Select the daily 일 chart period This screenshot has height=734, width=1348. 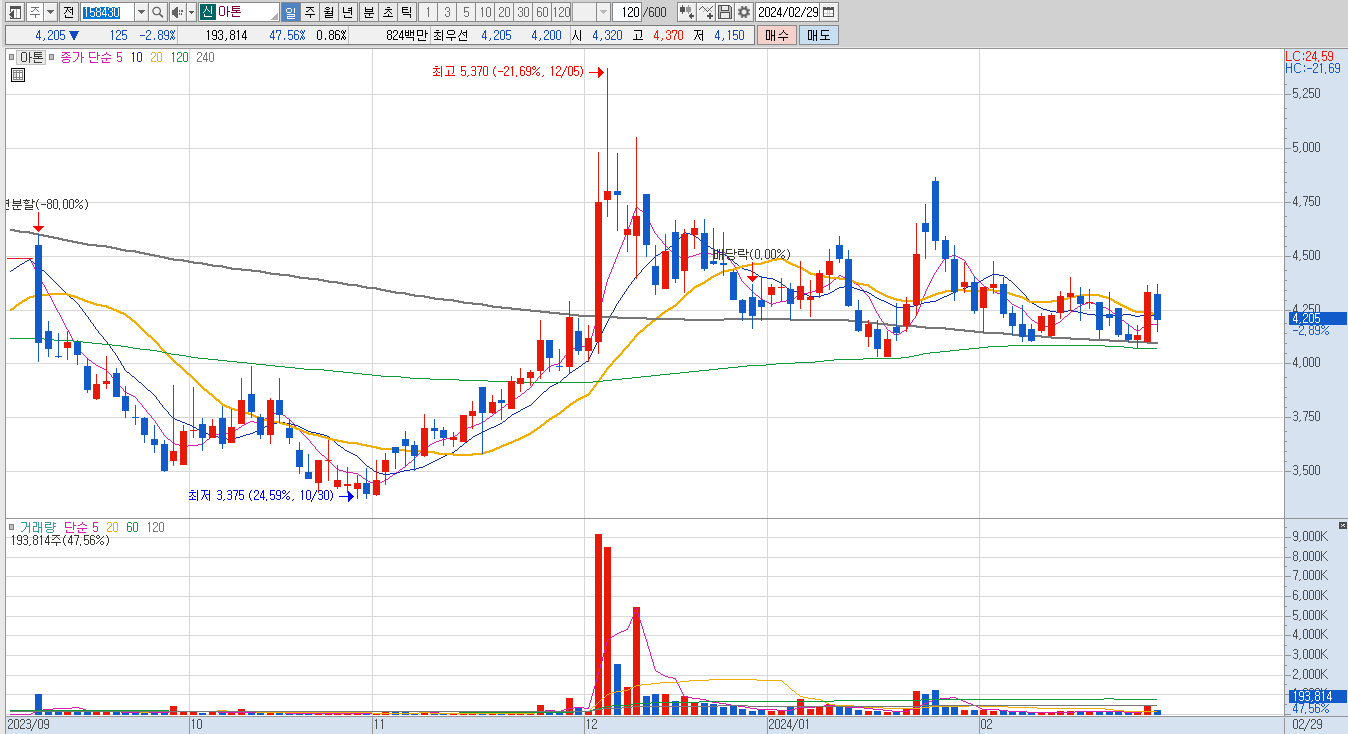tap(290, 12)
